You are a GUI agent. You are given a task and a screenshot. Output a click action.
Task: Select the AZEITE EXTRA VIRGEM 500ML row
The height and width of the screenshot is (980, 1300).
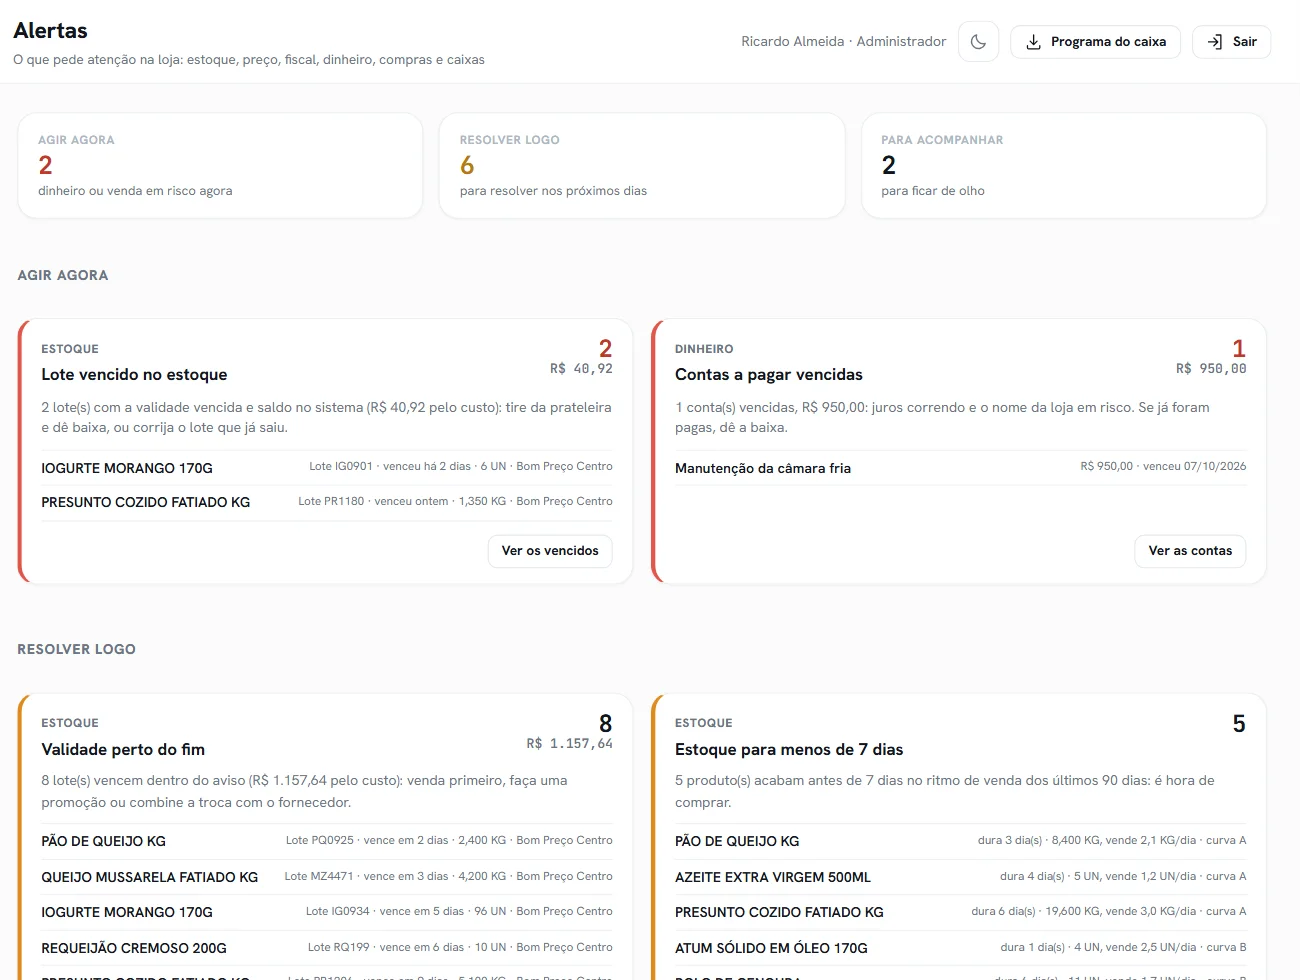coord(960,877)
